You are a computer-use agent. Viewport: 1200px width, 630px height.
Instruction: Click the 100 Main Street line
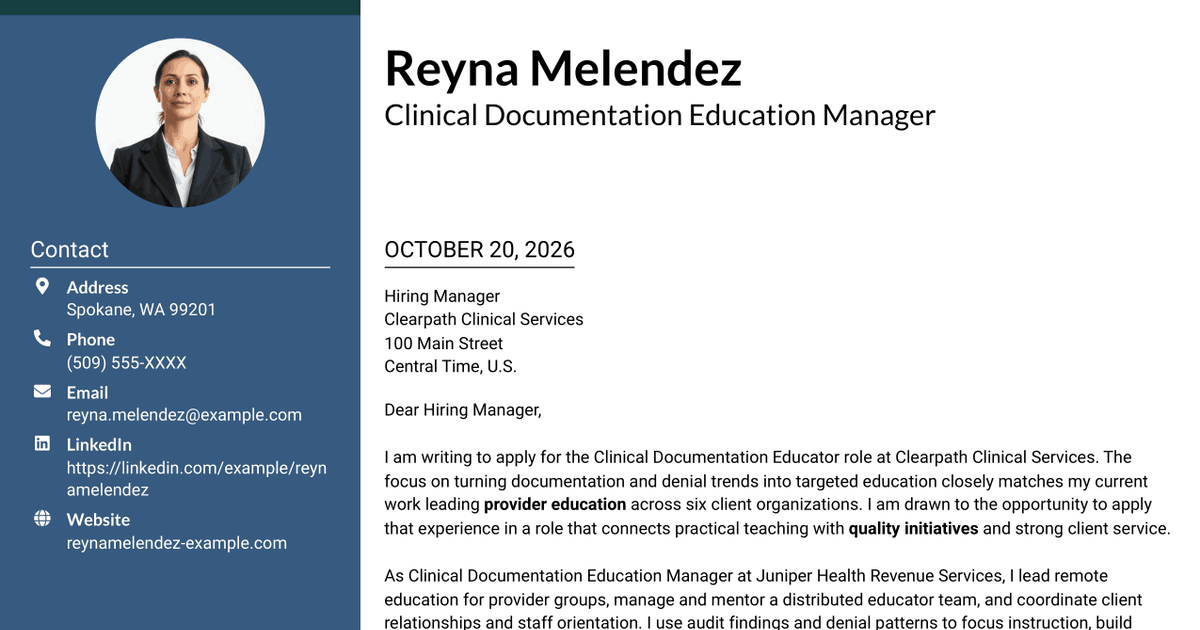(444, 343)
